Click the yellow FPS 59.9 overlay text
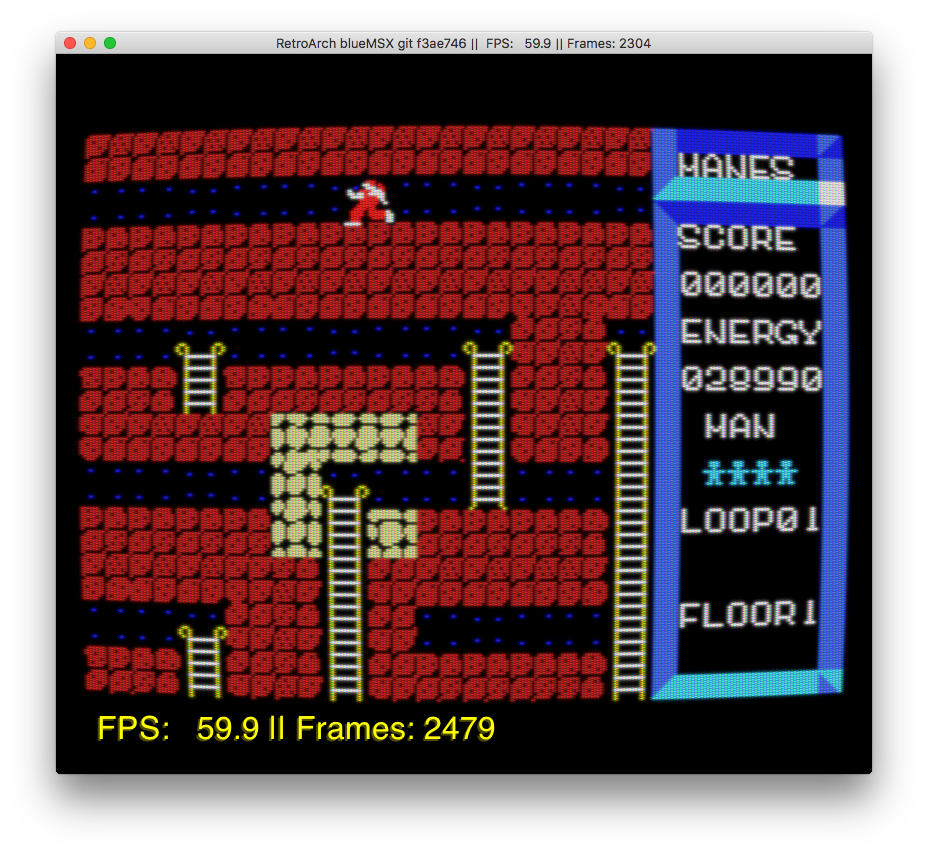 coord(178,728)
